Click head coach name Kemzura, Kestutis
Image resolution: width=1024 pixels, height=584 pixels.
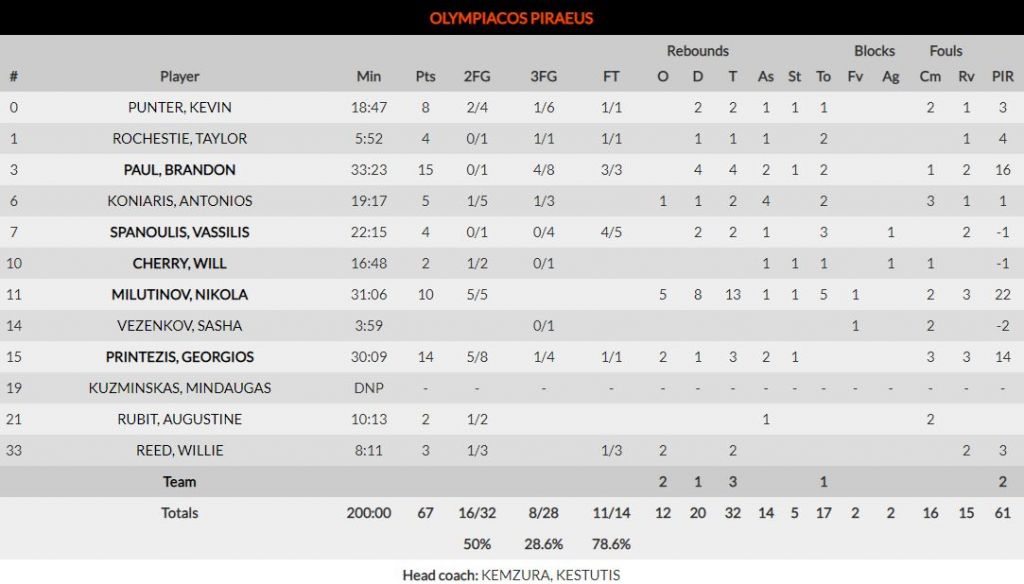pos(550,575)
